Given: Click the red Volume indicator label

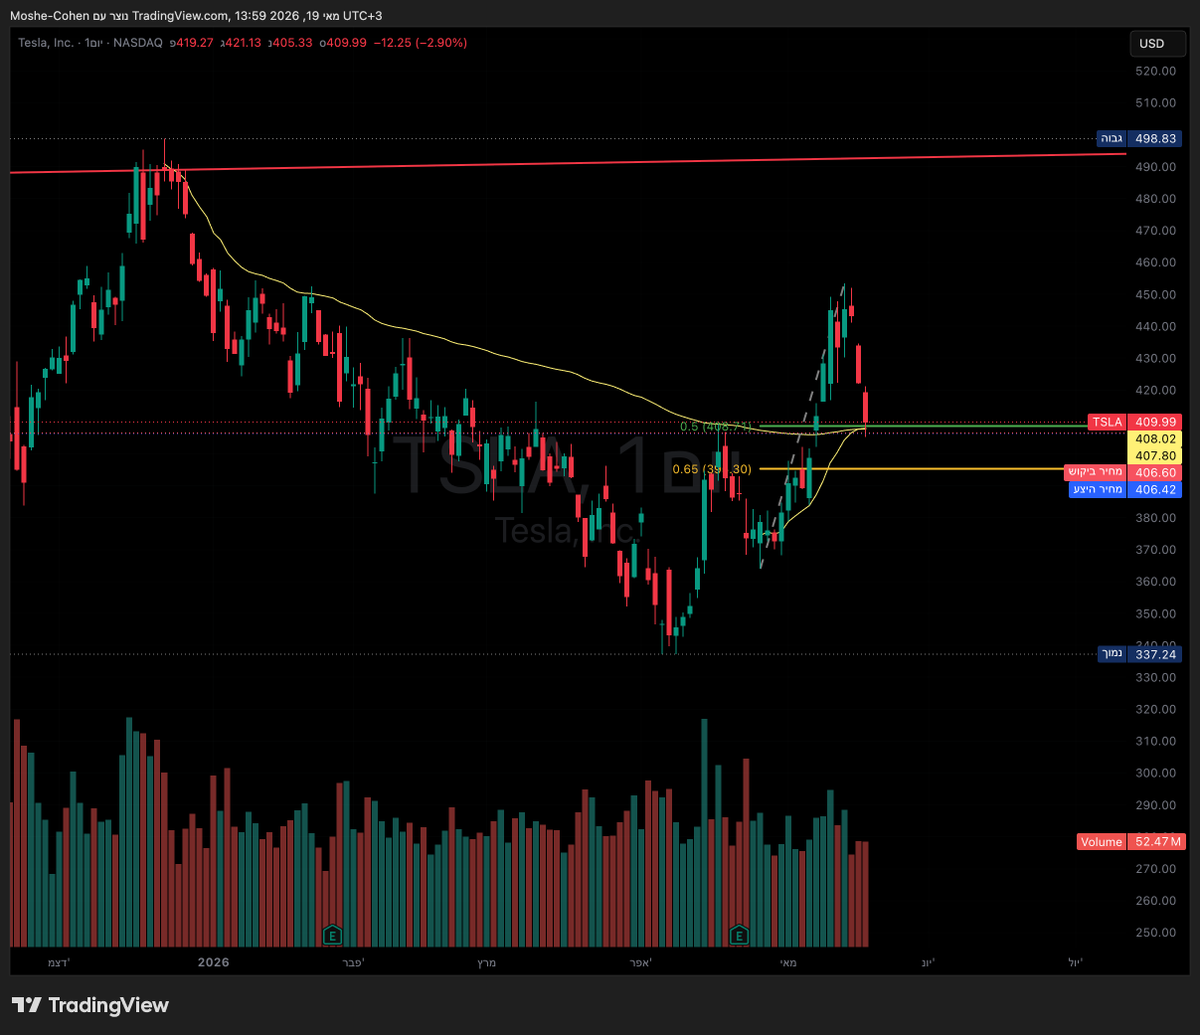Looking at the screenshot, I should coord(1101,842).
